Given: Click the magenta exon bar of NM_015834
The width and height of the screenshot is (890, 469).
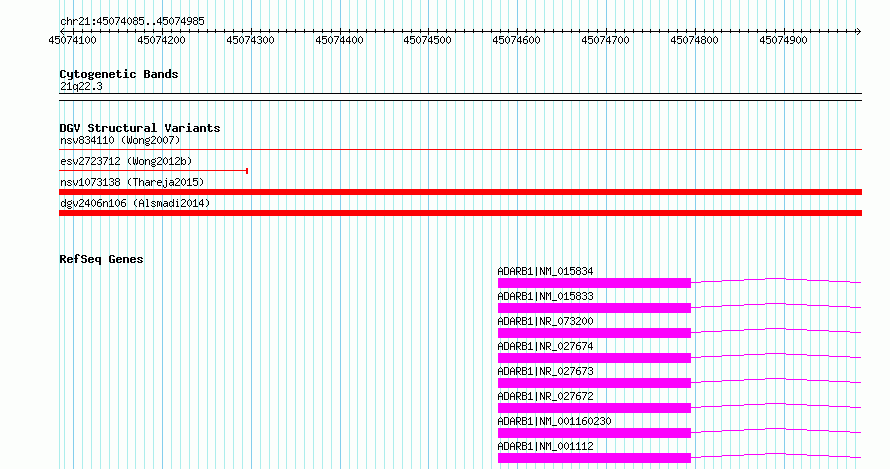Looking at the screenshot, I should click(594, 283).
